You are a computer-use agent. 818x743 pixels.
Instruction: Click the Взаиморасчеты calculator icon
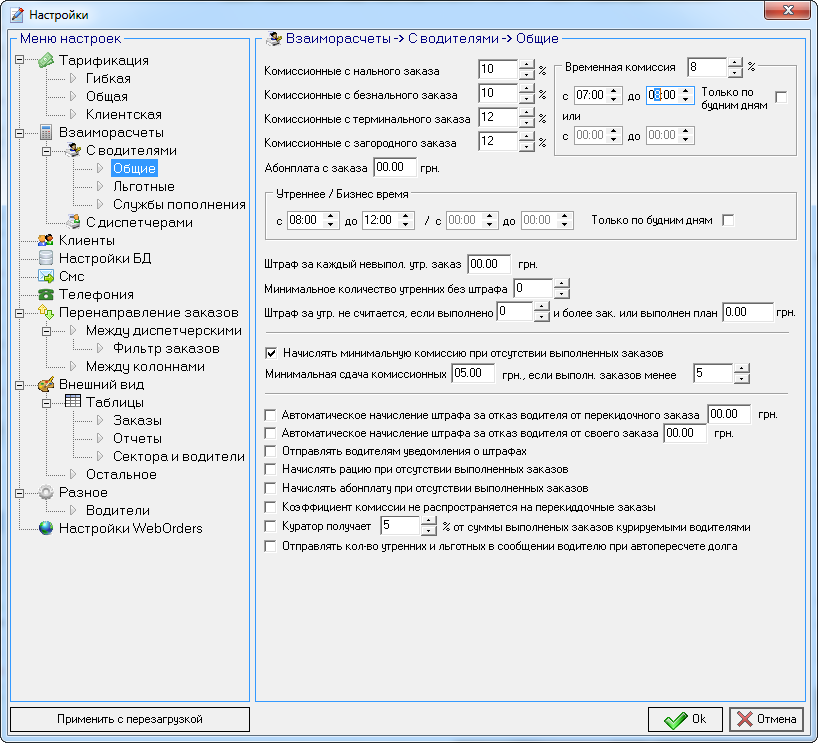(x=46, y=132)
